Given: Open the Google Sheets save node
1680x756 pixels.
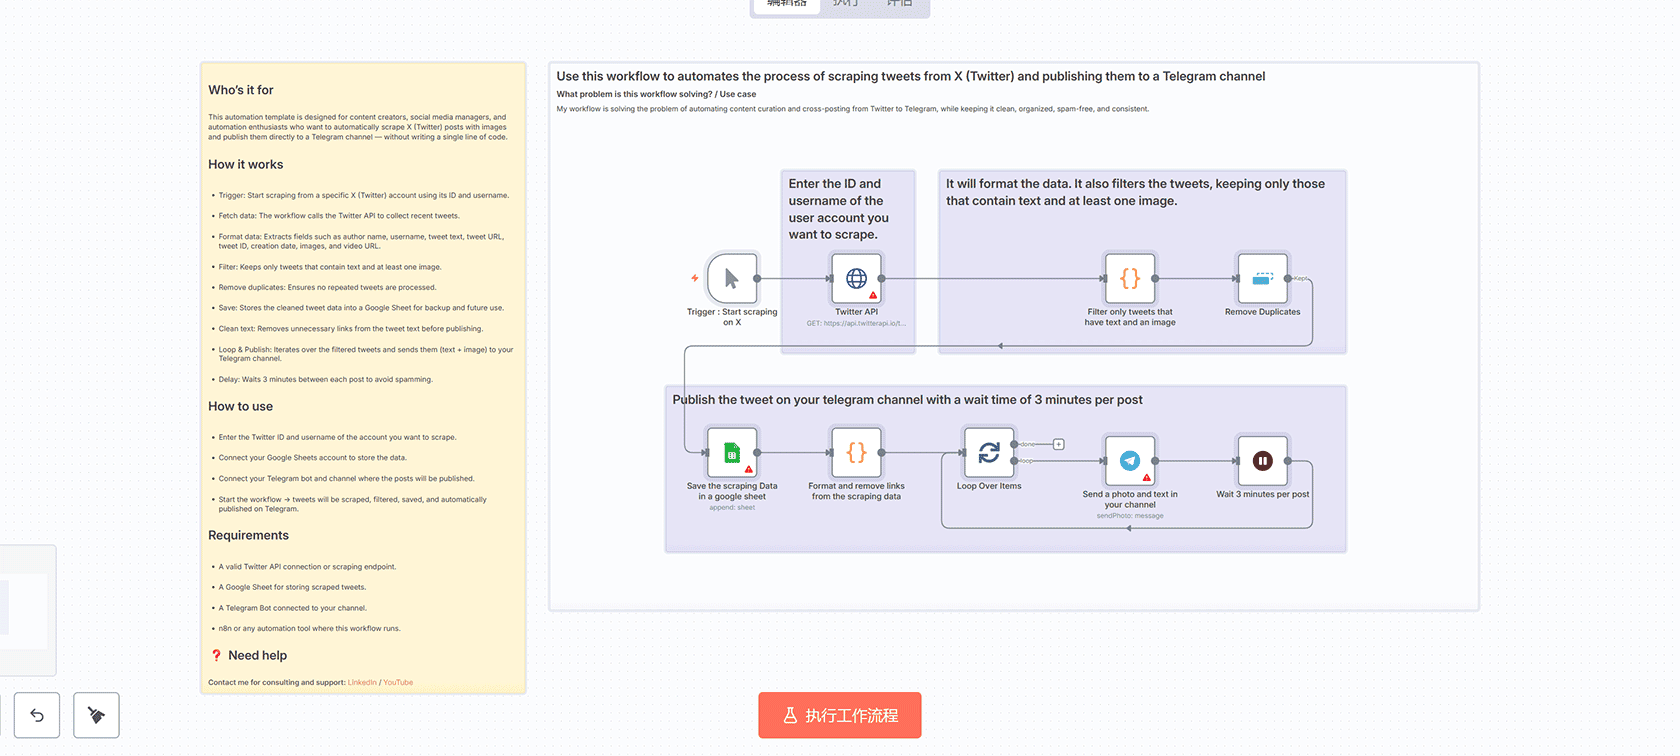Looking at the screenshot, I should coord(732,453).
